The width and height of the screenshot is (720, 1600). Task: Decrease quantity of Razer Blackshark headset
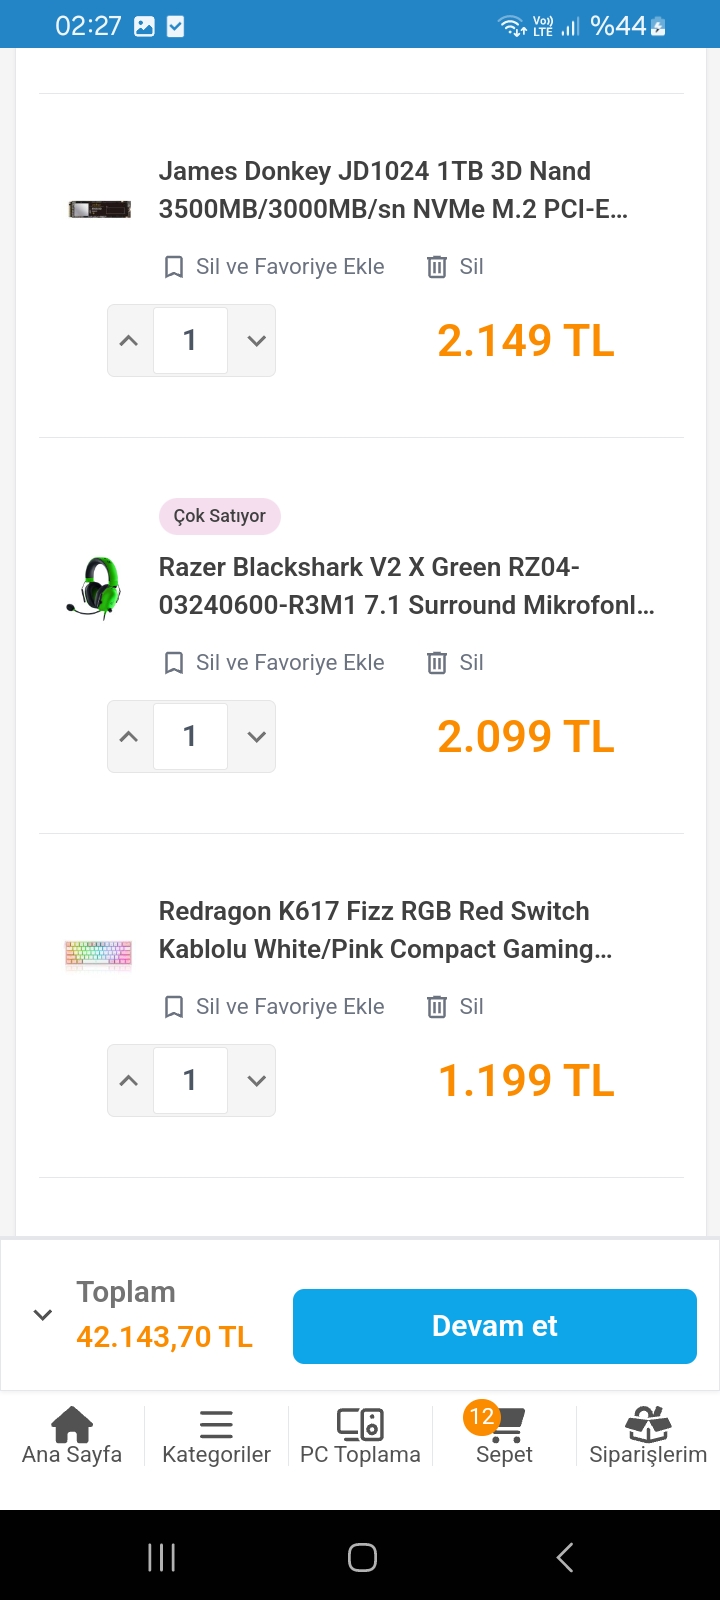click(256, 737)
